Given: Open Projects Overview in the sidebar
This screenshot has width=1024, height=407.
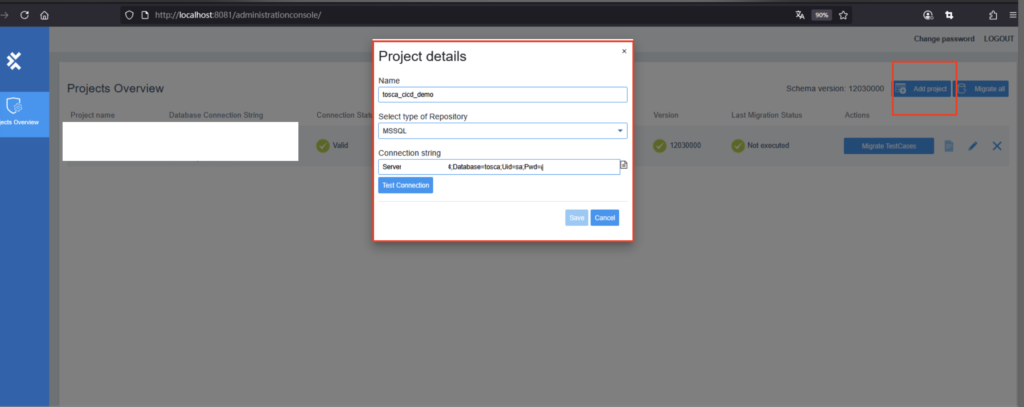Looking at the screenshot, I should coord(16,110).
